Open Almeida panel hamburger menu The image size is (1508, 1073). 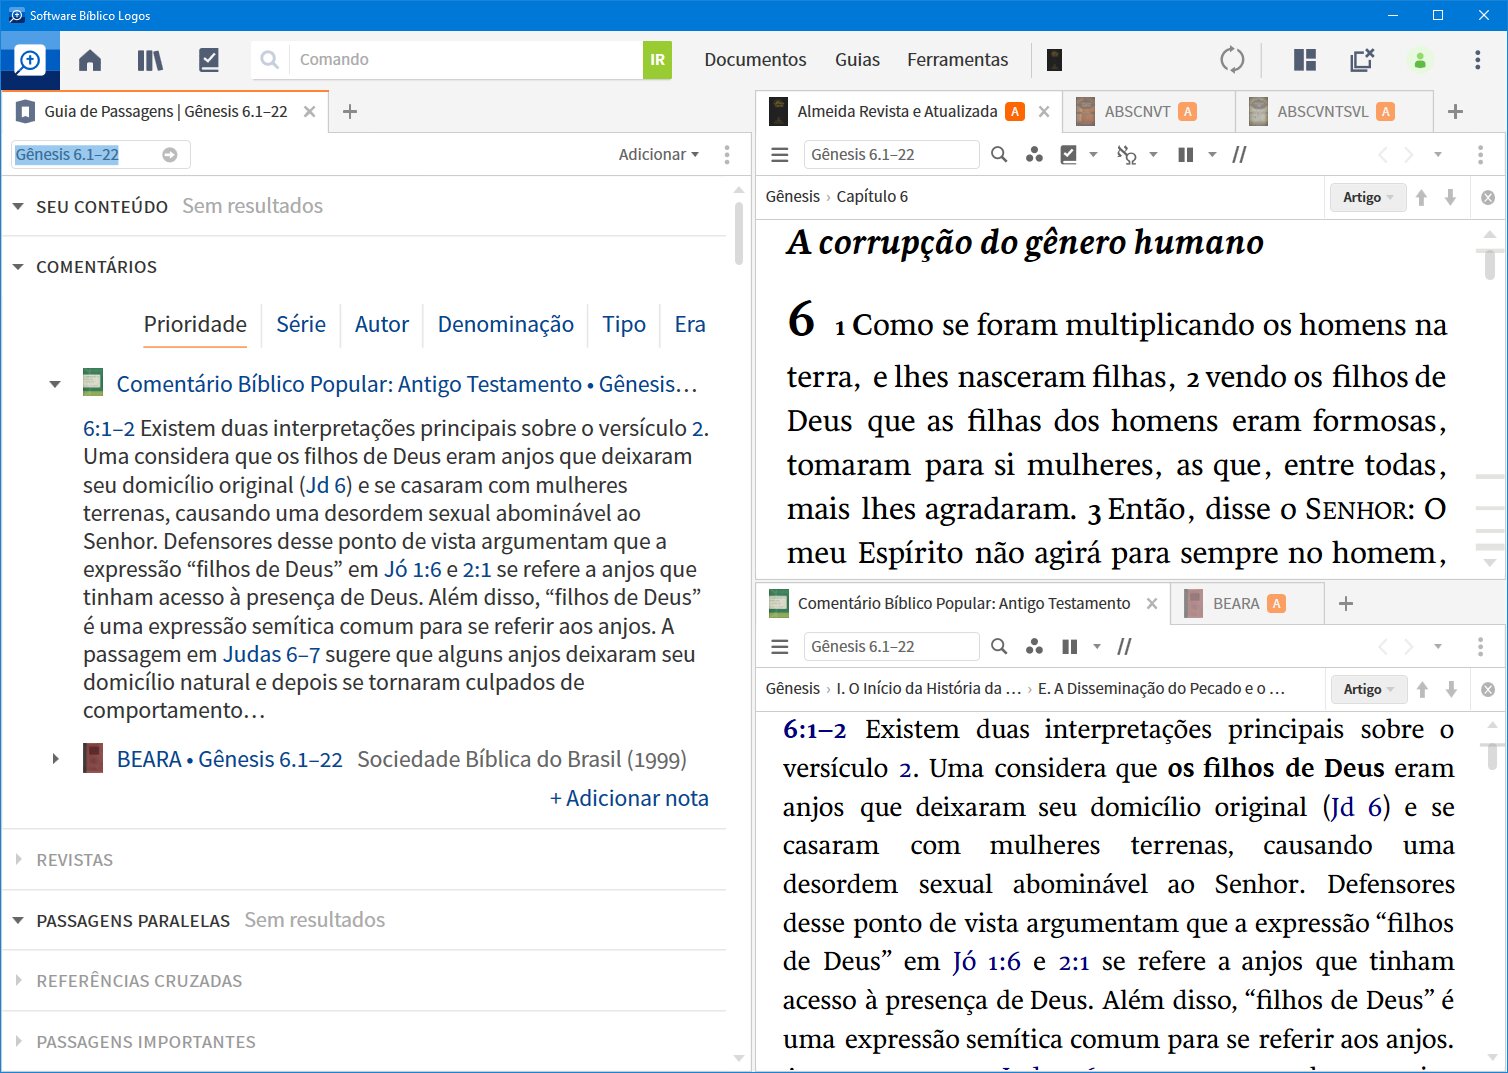[x=780, y=155]
